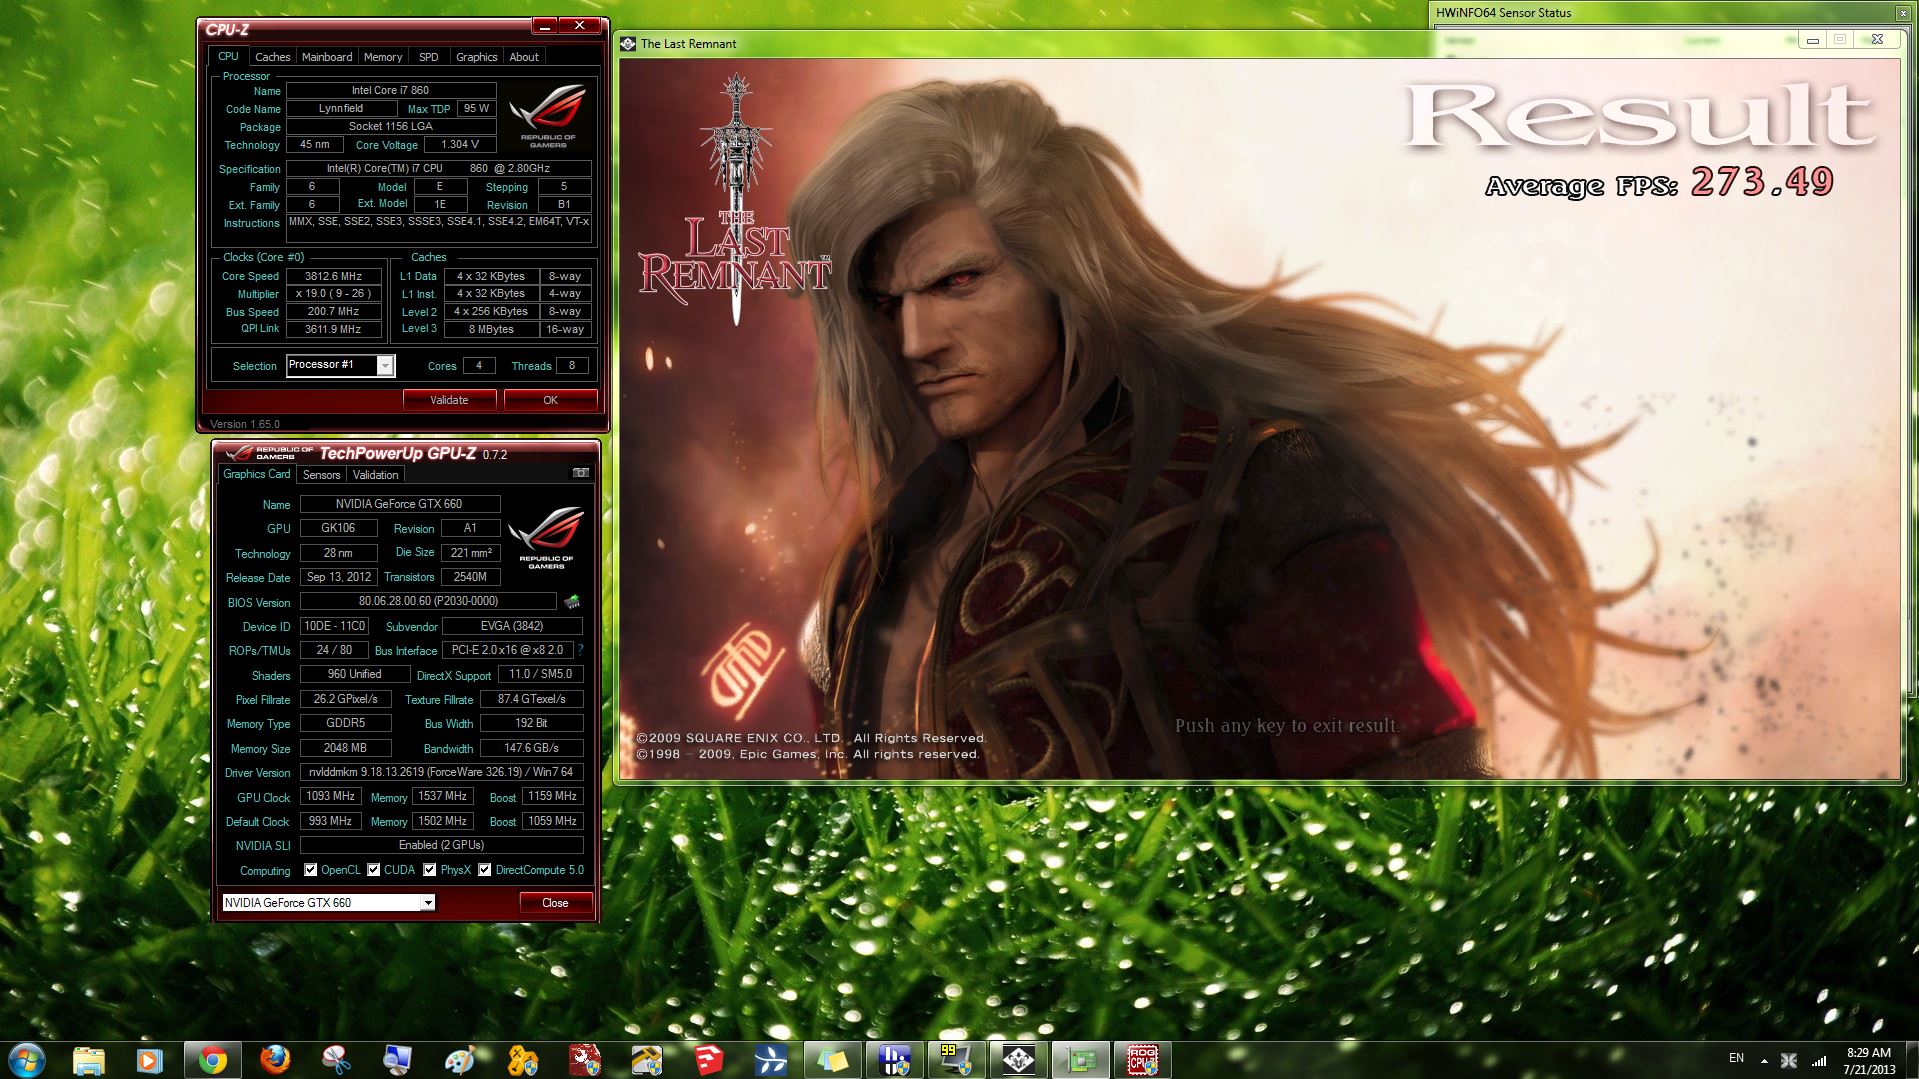Open Sticky Notes on the taskbar
This screenshot has height=1079, width=1919.
[832, 1060]
